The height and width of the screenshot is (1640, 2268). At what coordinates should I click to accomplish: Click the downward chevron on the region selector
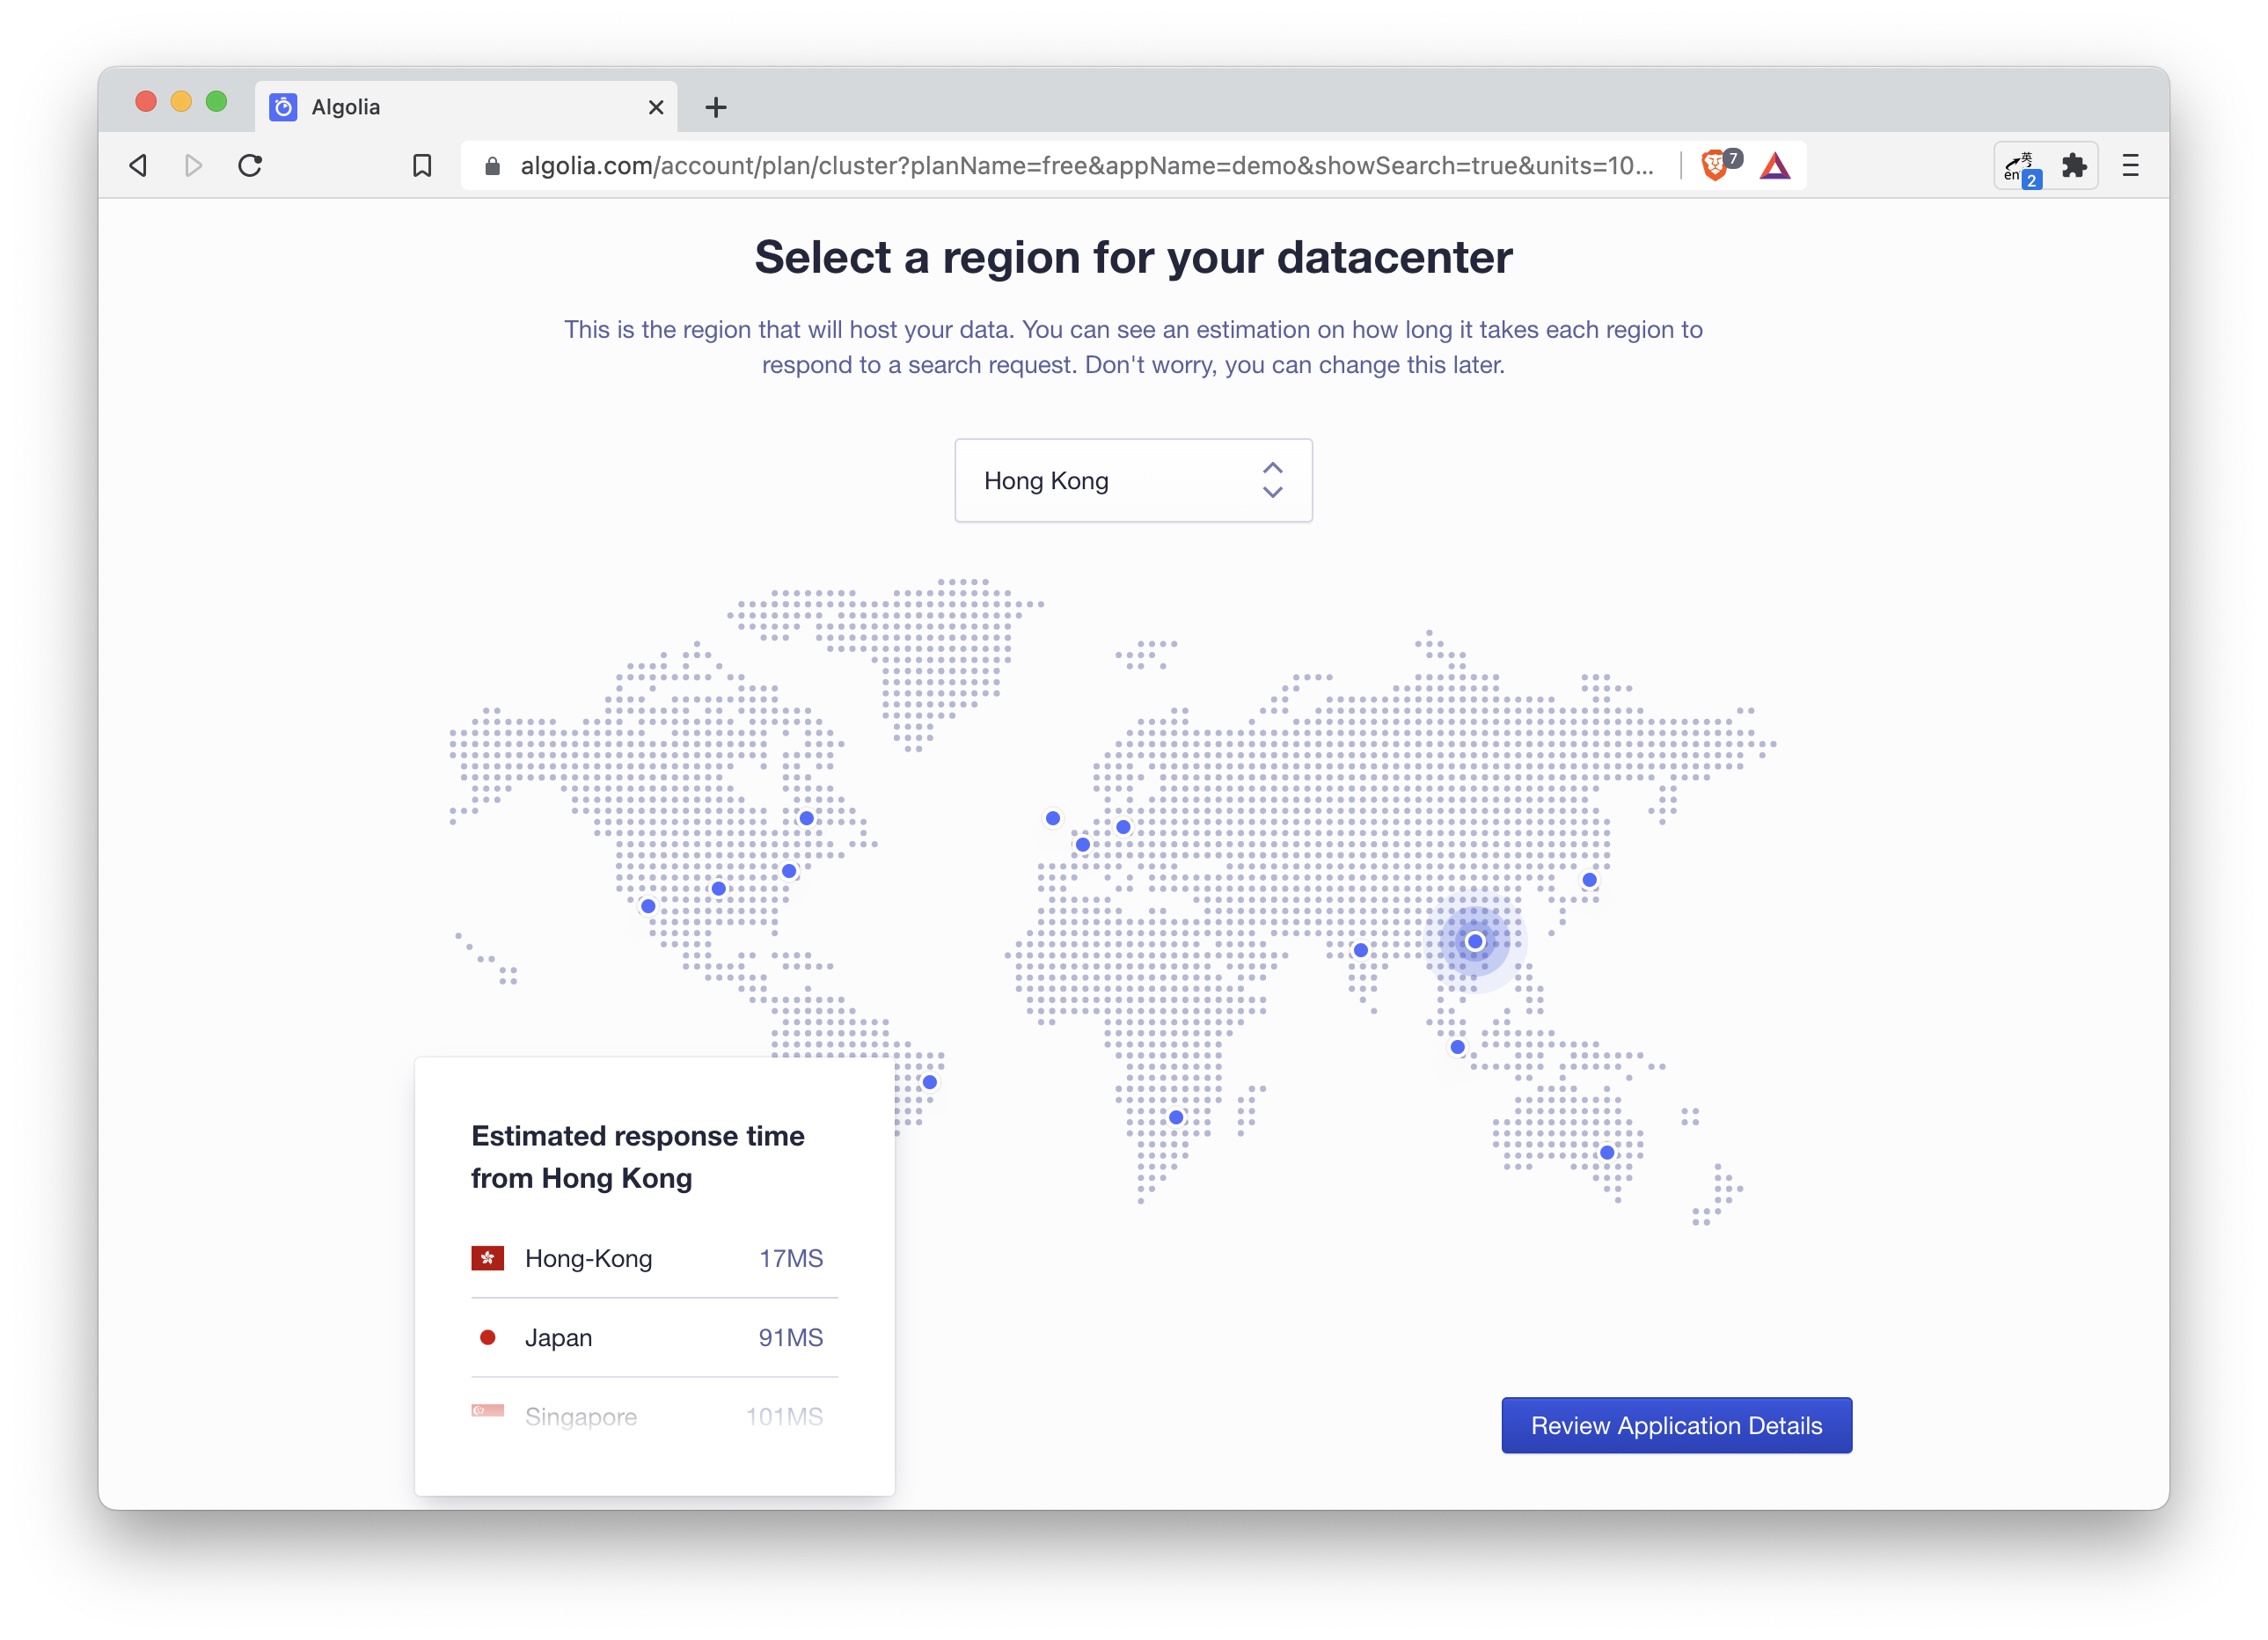(1272, 493)
